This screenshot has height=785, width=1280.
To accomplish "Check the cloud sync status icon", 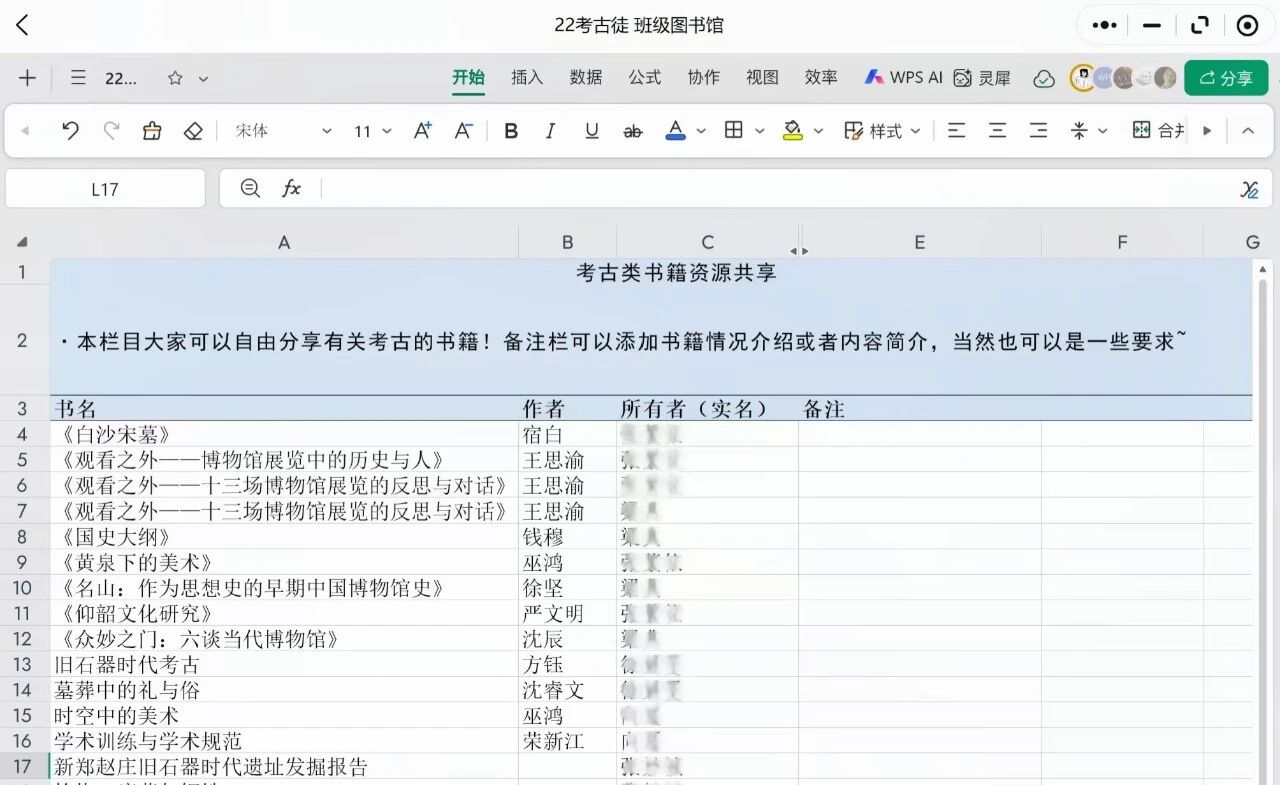I will [1044, 79].
